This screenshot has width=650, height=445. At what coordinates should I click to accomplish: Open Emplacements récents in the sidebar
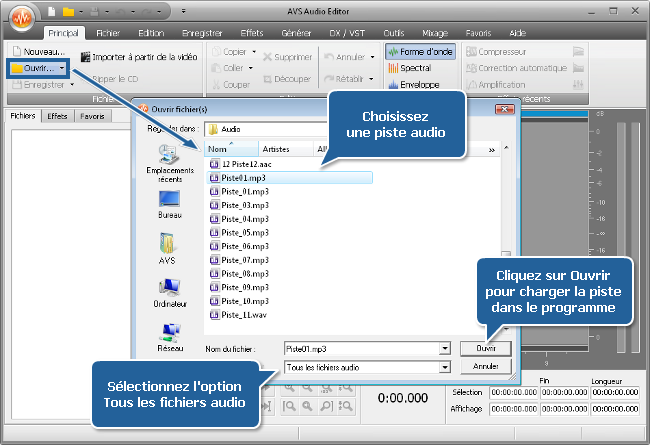pos(169,154)
